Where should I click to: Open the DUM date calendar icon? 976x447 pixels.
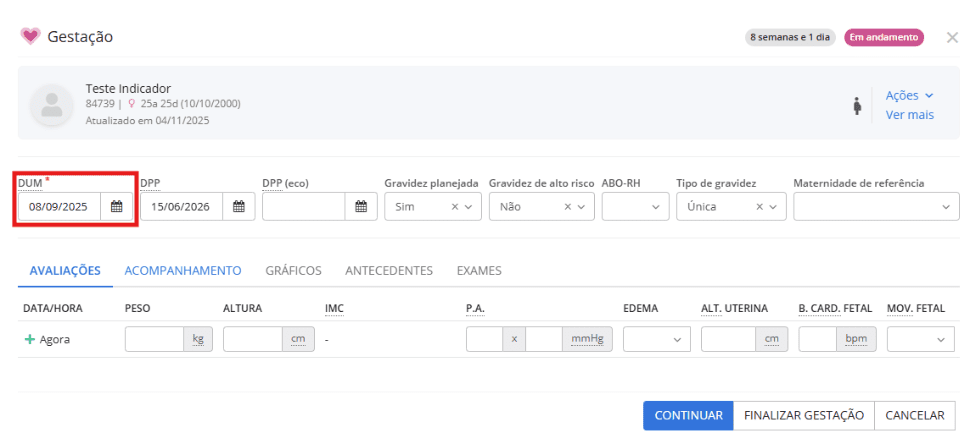(116, 207)
